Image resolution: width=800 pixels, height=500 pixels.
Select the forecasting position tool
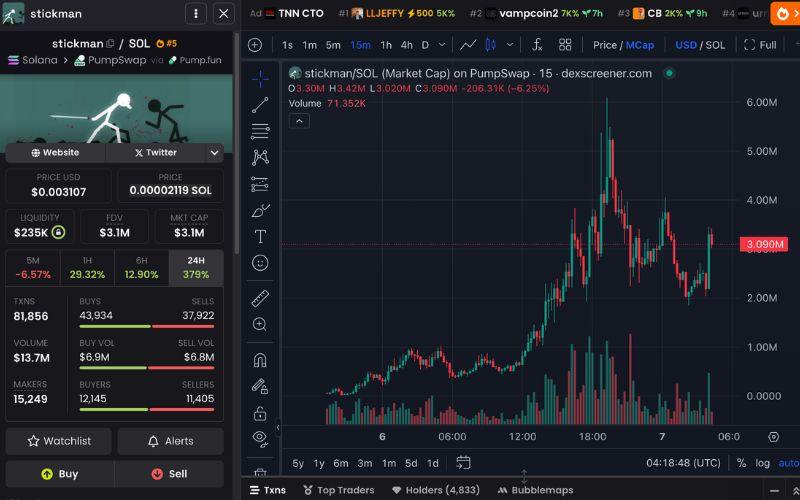pyautogui.click(x=260, y=184)
